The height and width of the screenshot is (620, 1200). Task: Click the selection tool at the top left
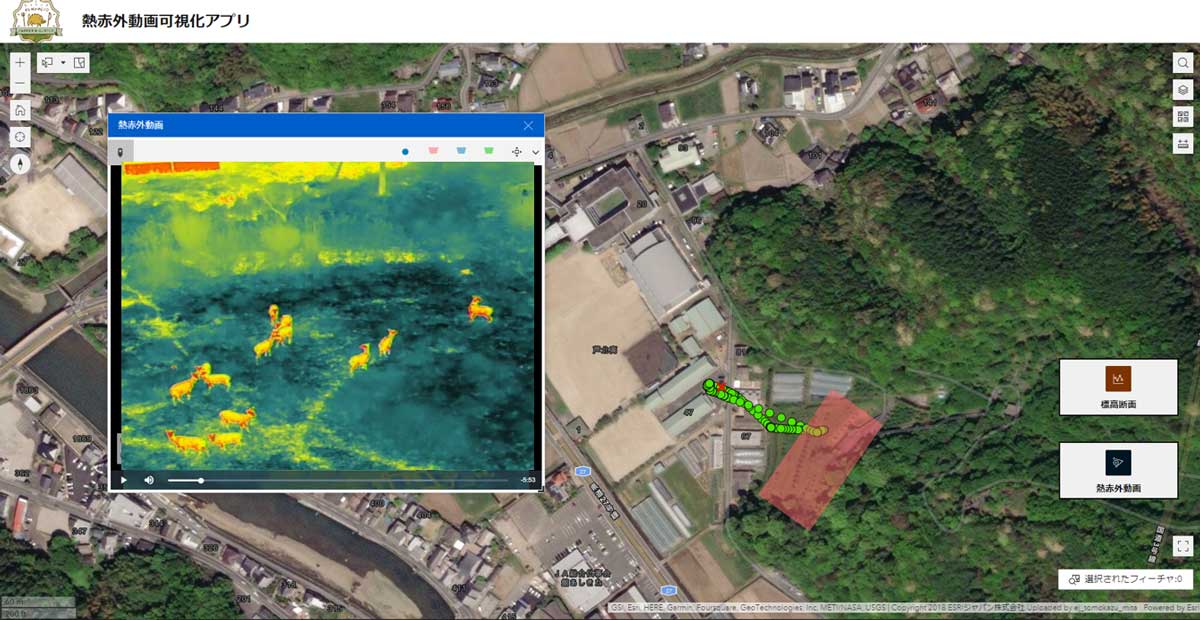point(50,62)
